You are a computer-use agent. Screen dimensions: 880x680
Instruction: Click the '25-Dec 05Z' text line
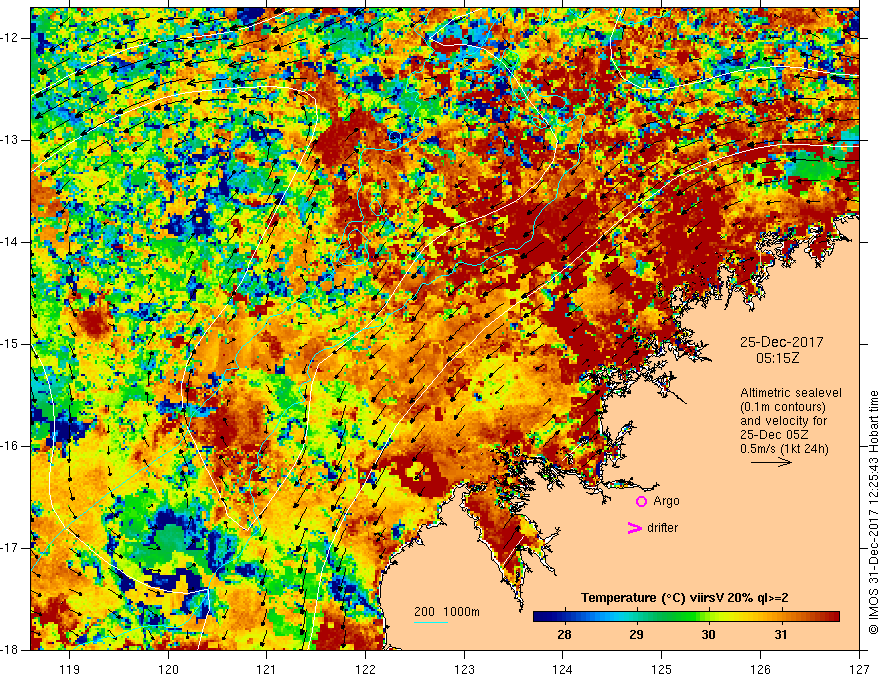(776, 435)
